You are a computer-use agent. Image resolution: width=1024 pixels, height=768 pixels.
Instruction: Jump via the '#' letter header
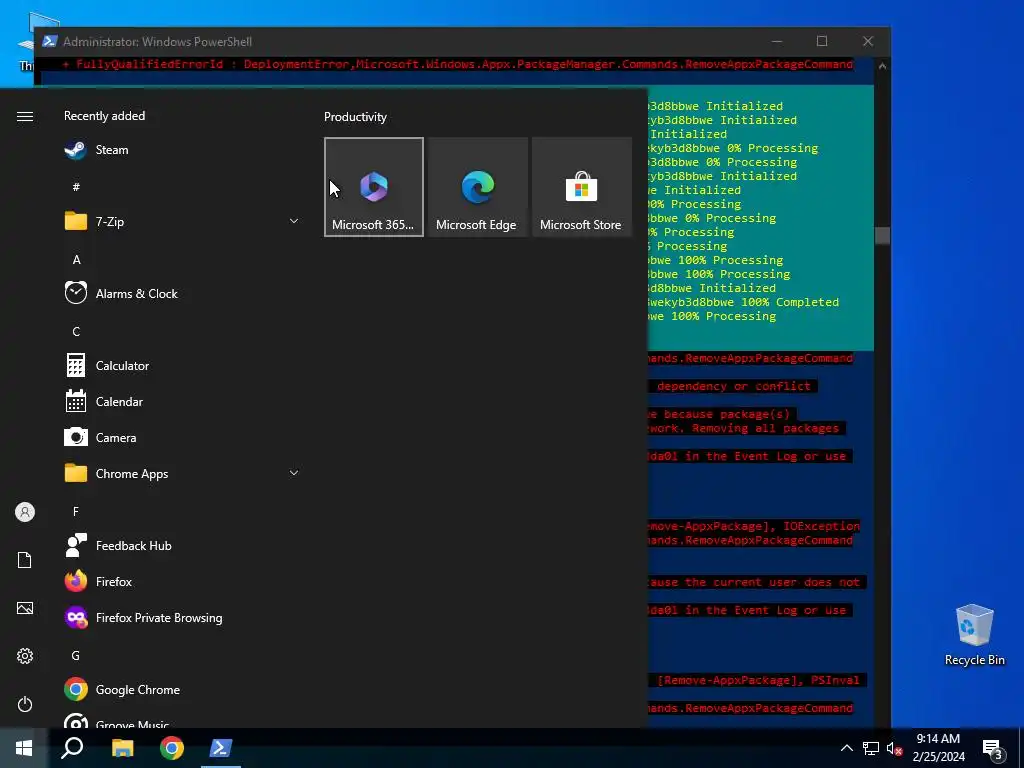[x=76, y=187]
